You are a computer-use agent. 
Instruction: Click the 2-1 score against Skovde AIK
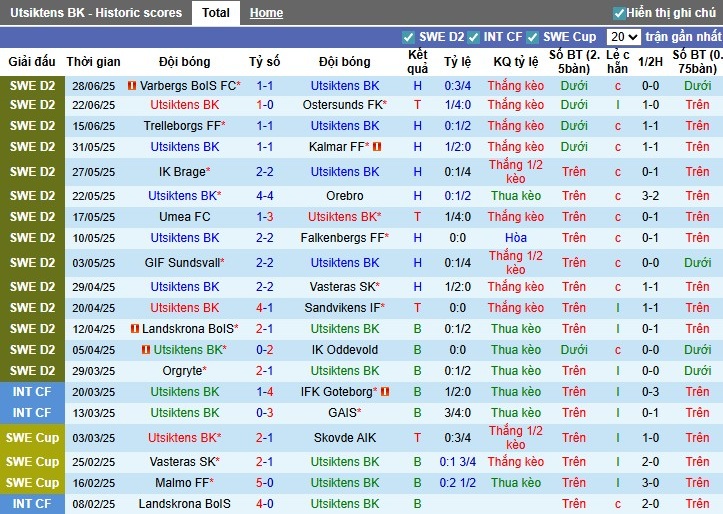[x=265, y=438]
